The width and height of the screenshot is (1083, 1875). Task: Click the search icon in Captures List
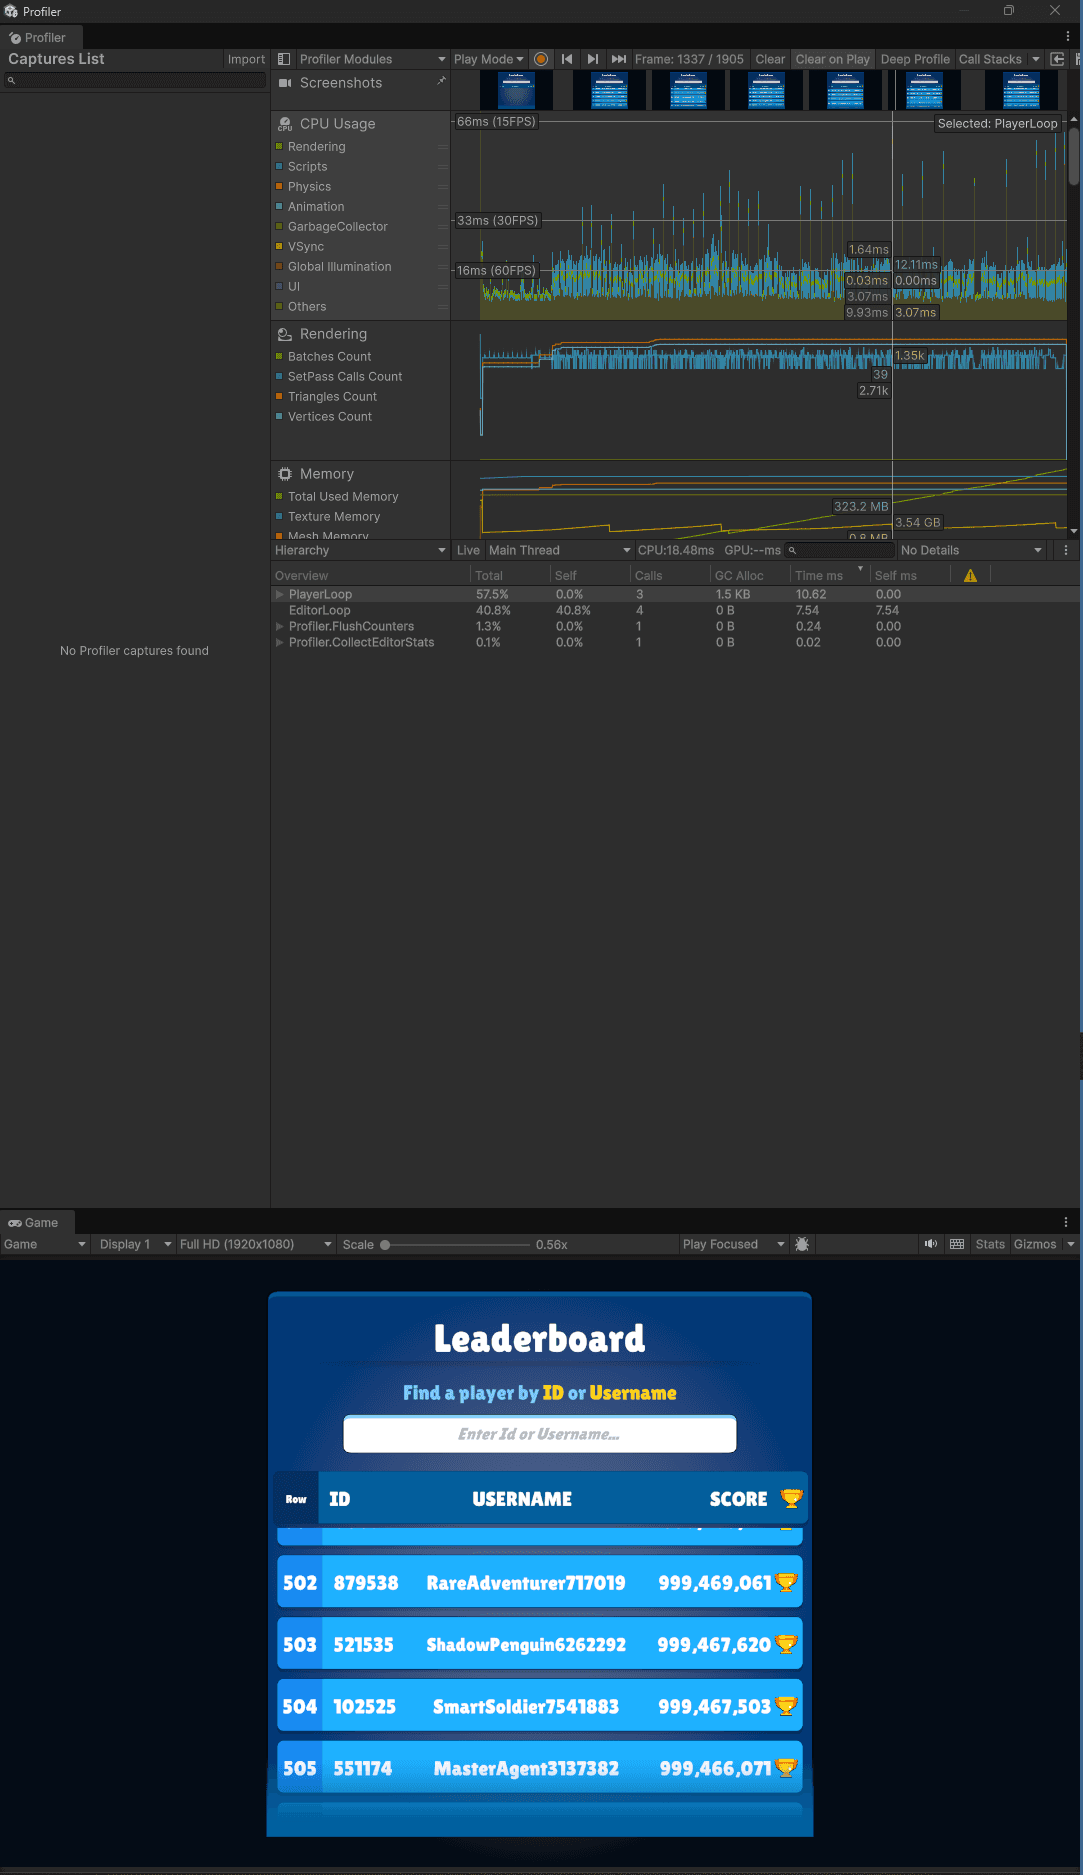[x=12, y=80]
